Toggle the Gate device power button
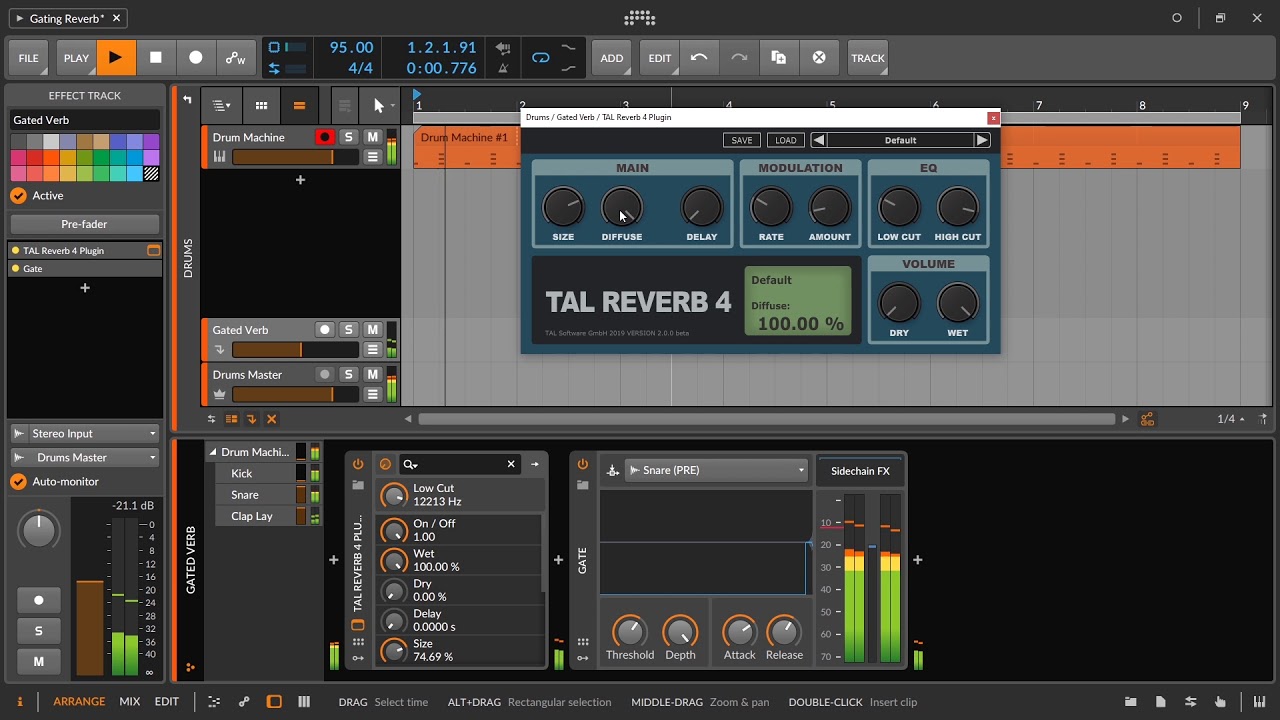 coord(583,464)
